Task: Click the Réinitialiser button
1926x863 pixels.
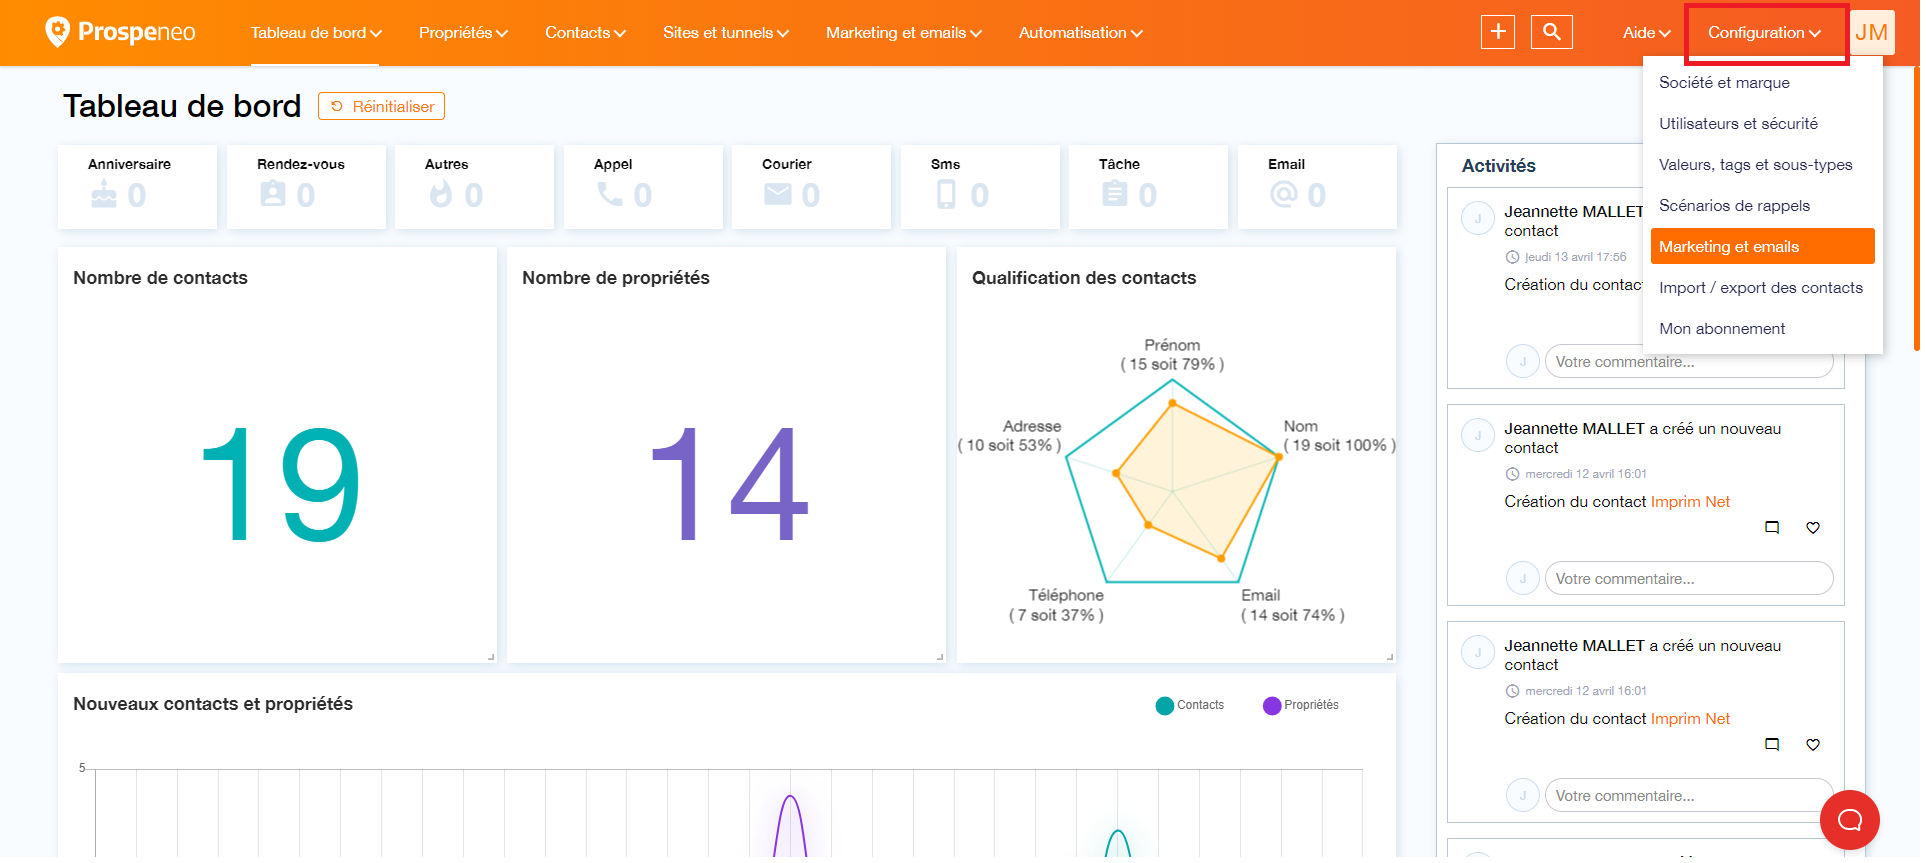Action: pyautogui.click(x=381, y=106)
